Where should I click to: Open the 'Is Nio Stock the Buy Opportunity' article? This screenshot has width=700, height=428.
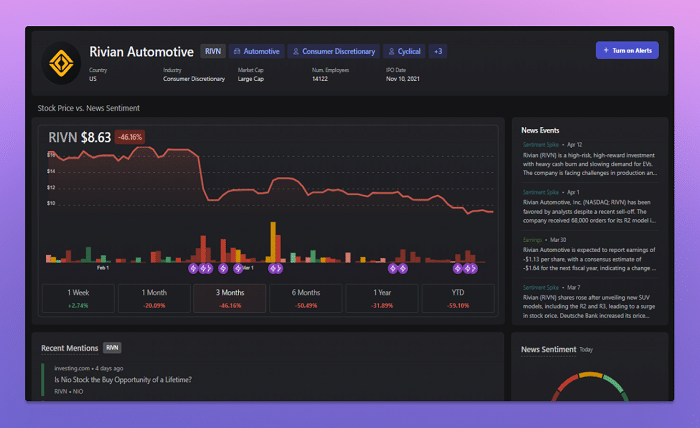click(x=123, y=380)
